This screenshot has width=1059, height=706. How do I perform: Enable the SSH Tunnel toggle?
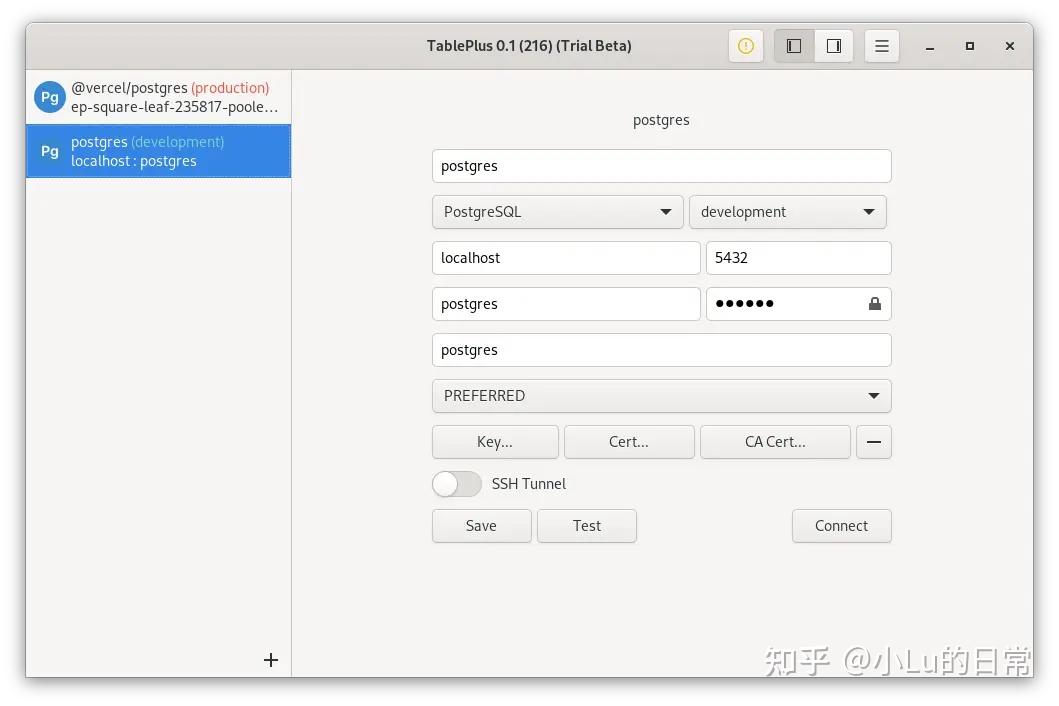(456, 484)
